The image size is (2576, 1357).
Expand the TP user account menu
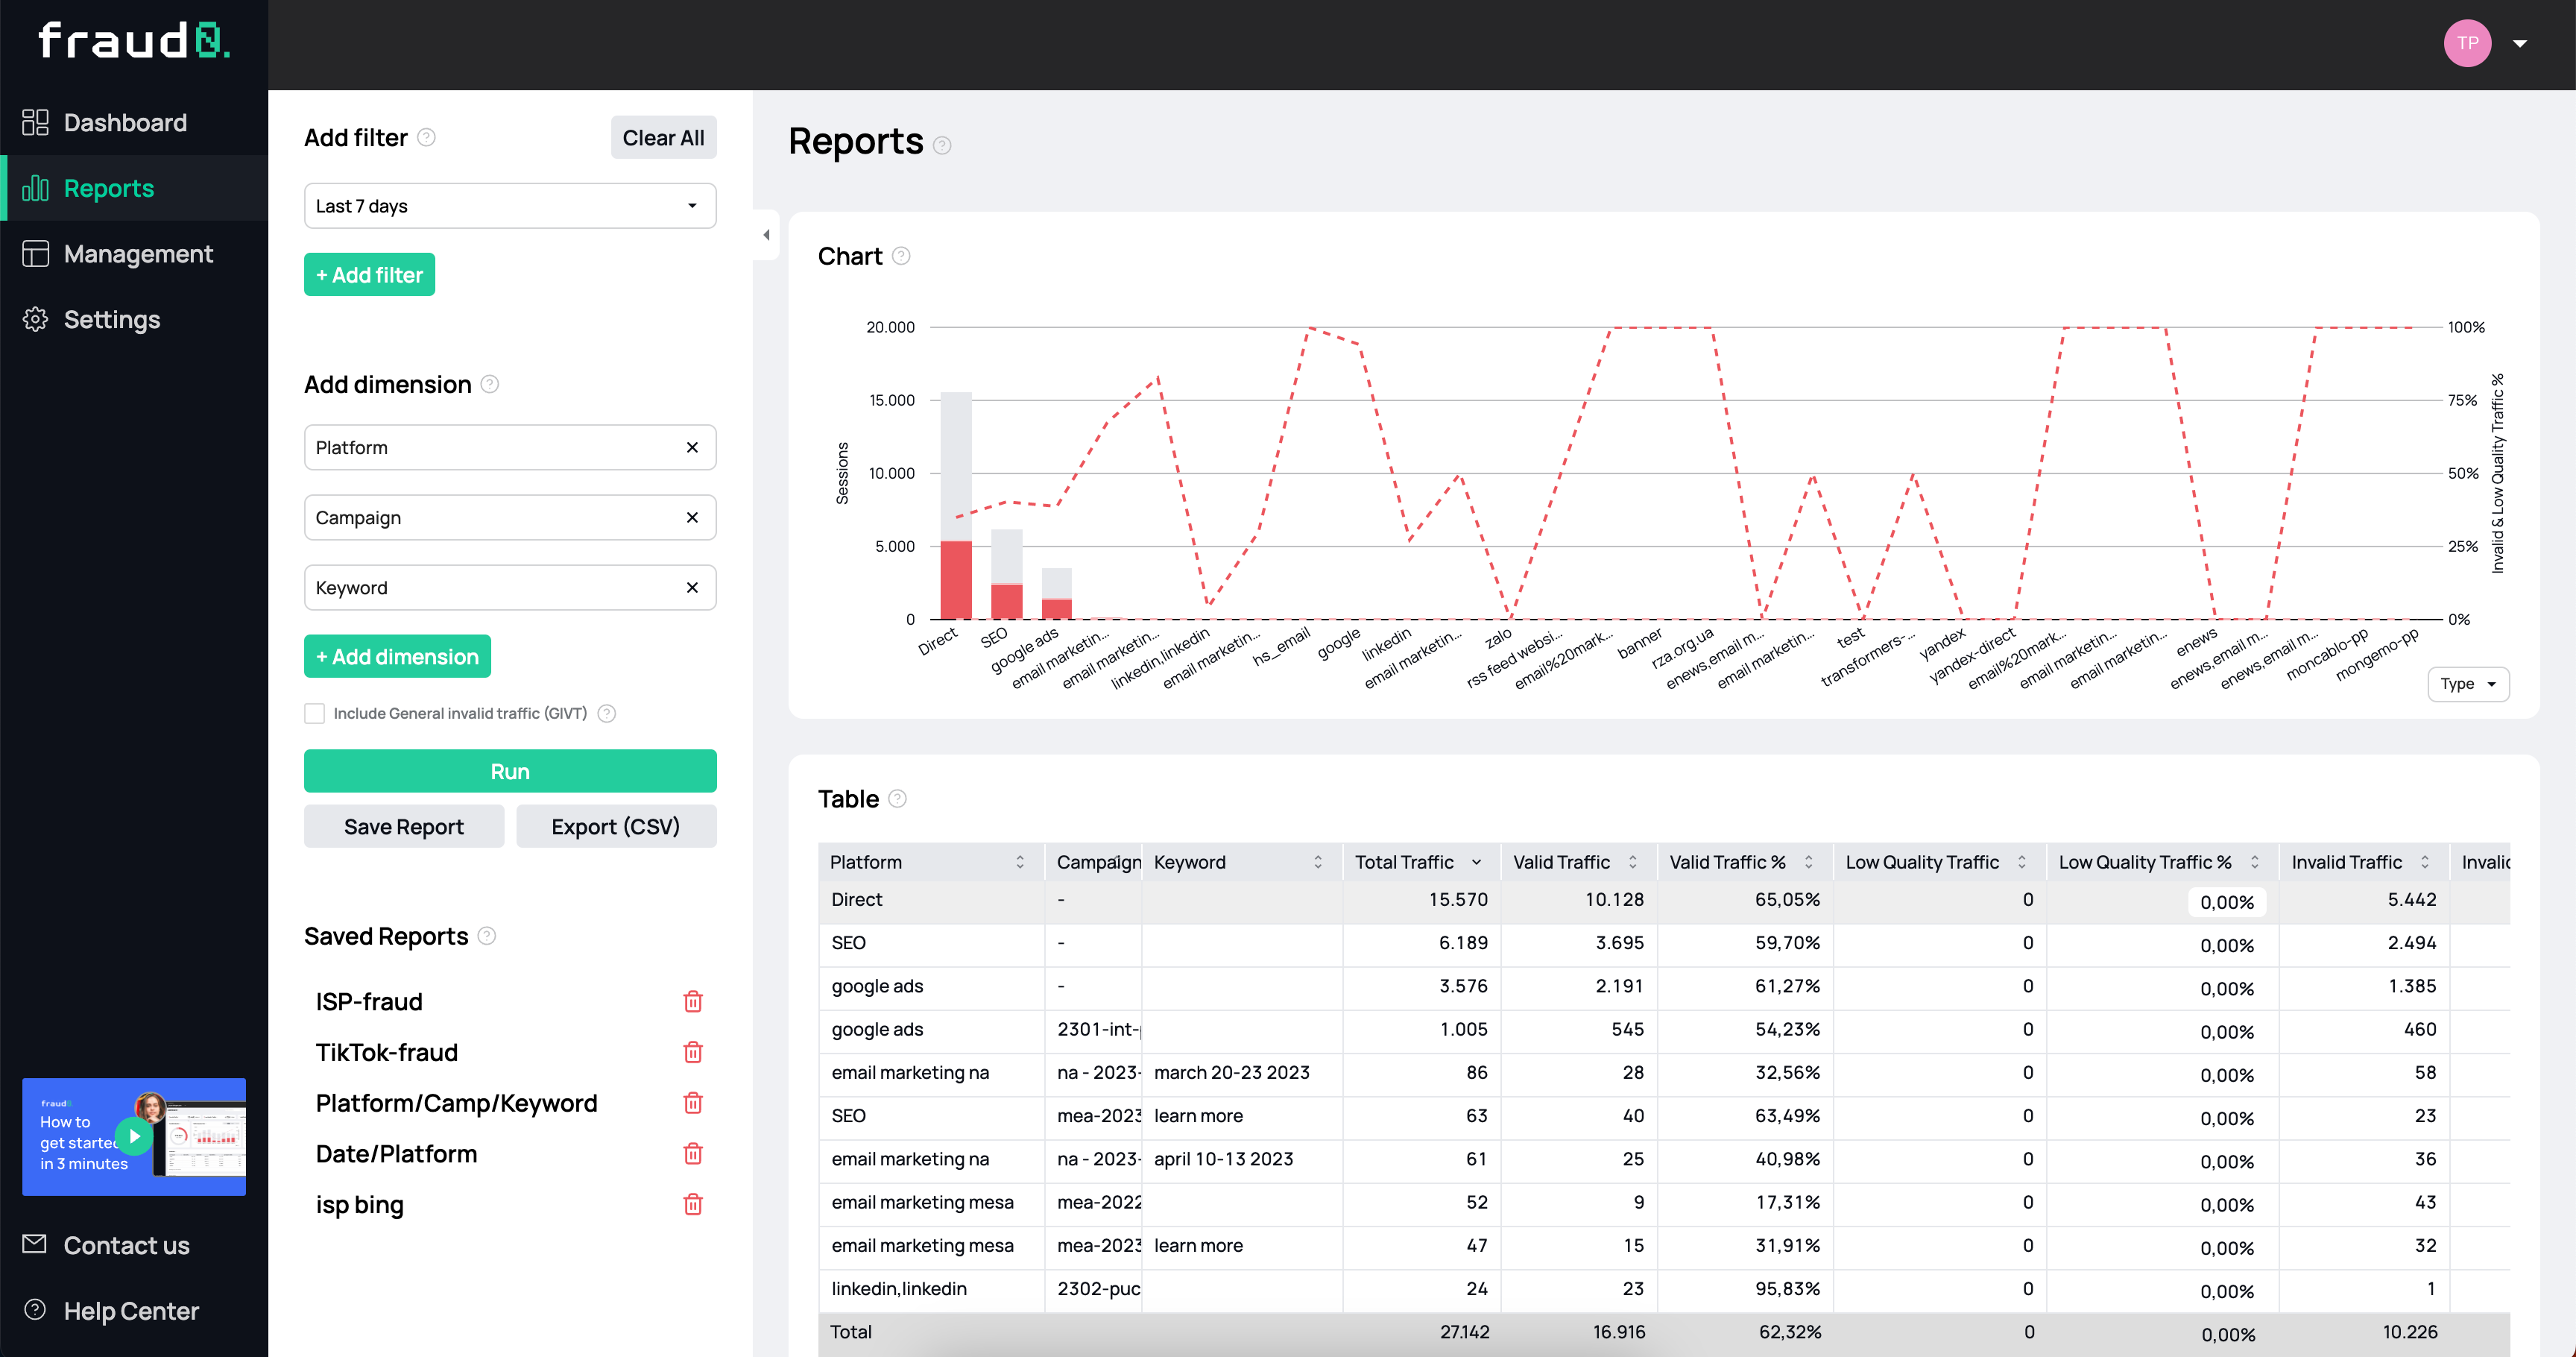pos(2519,44)
